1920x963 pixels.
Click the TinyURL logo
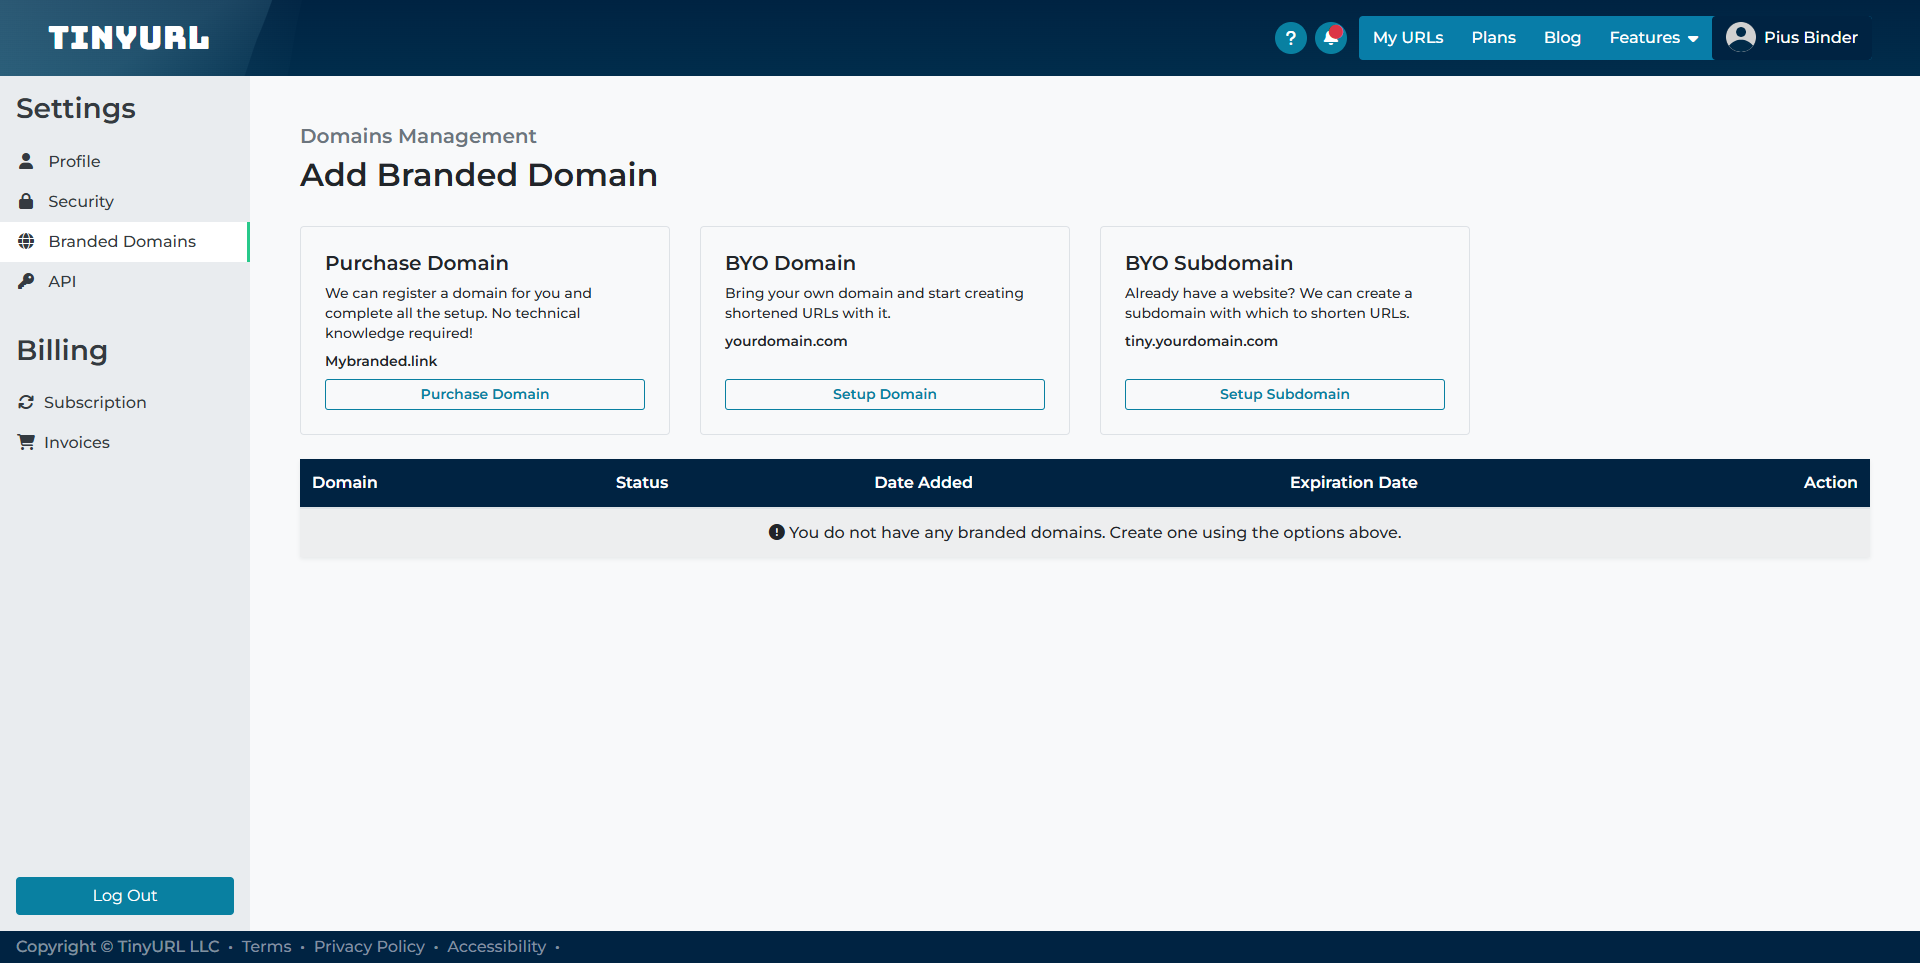(x=129, y=38)
